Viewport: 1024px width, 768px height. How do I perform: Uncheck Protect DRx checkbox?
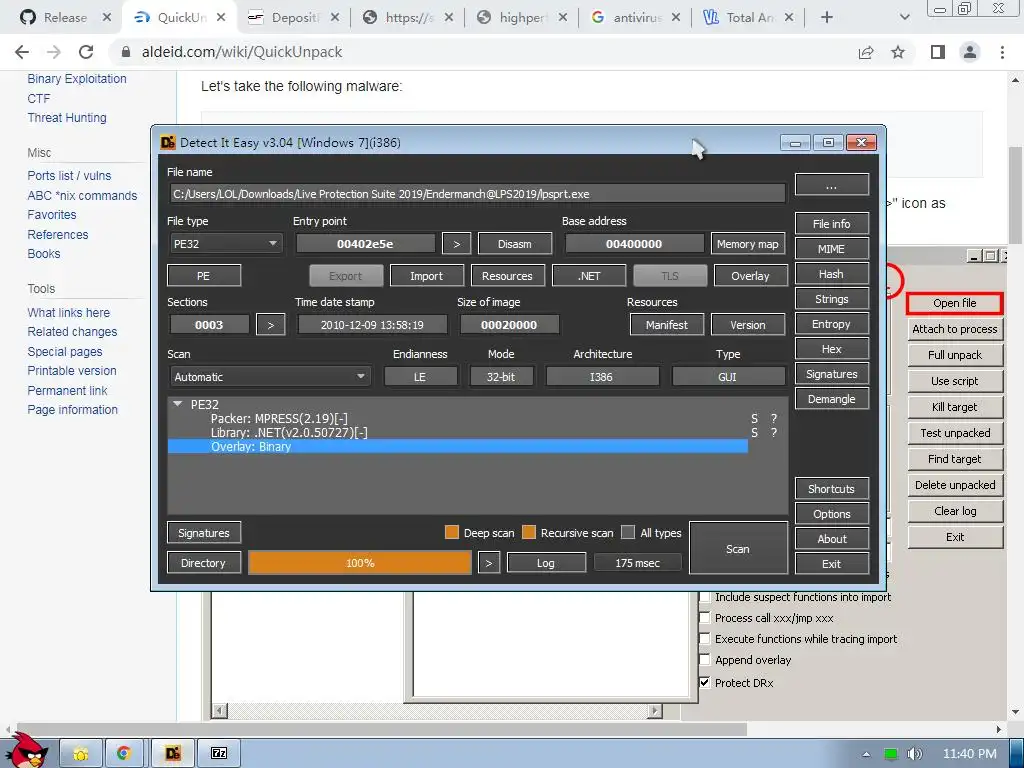pyautogui.click(x=705, y=682)
